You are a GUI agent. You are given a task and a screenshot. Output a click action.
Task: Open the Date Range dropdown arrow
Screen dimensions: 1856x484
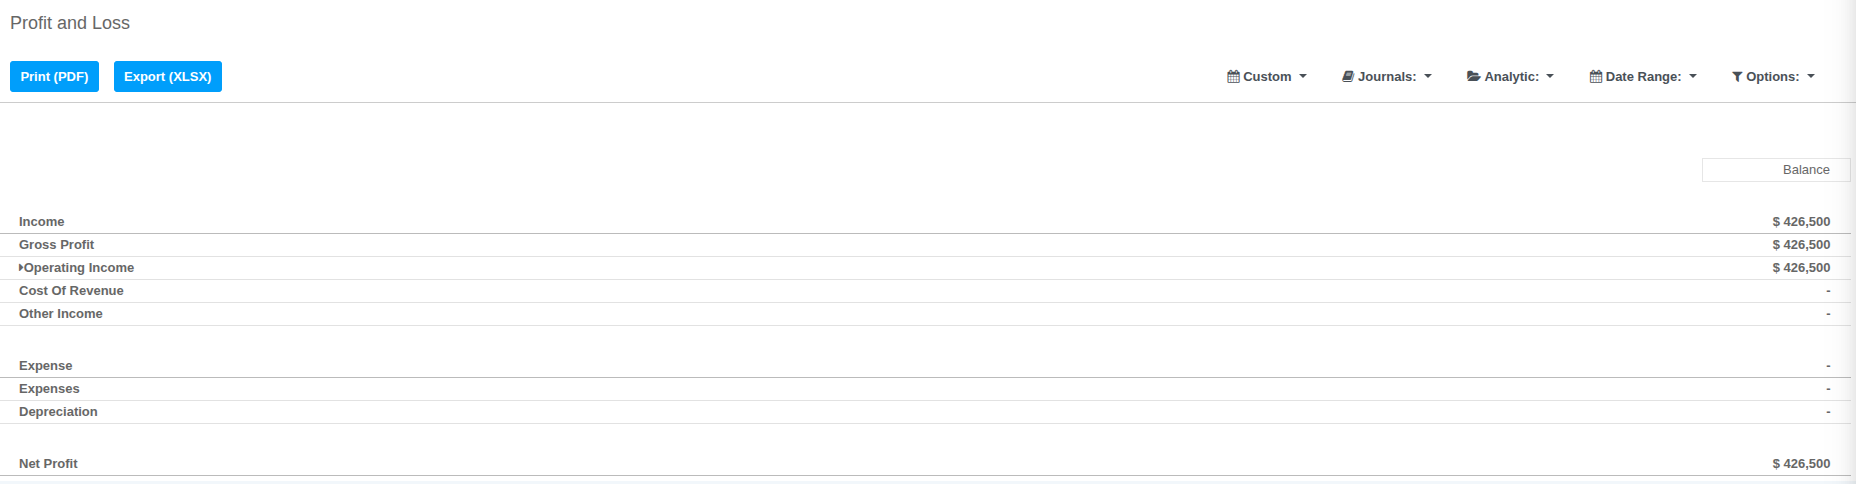(1693, 77)
